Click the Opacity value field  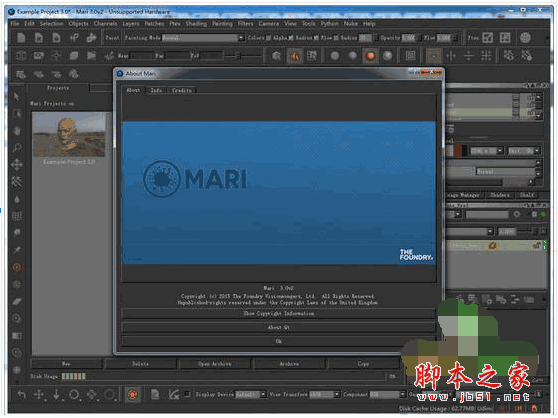409,38
